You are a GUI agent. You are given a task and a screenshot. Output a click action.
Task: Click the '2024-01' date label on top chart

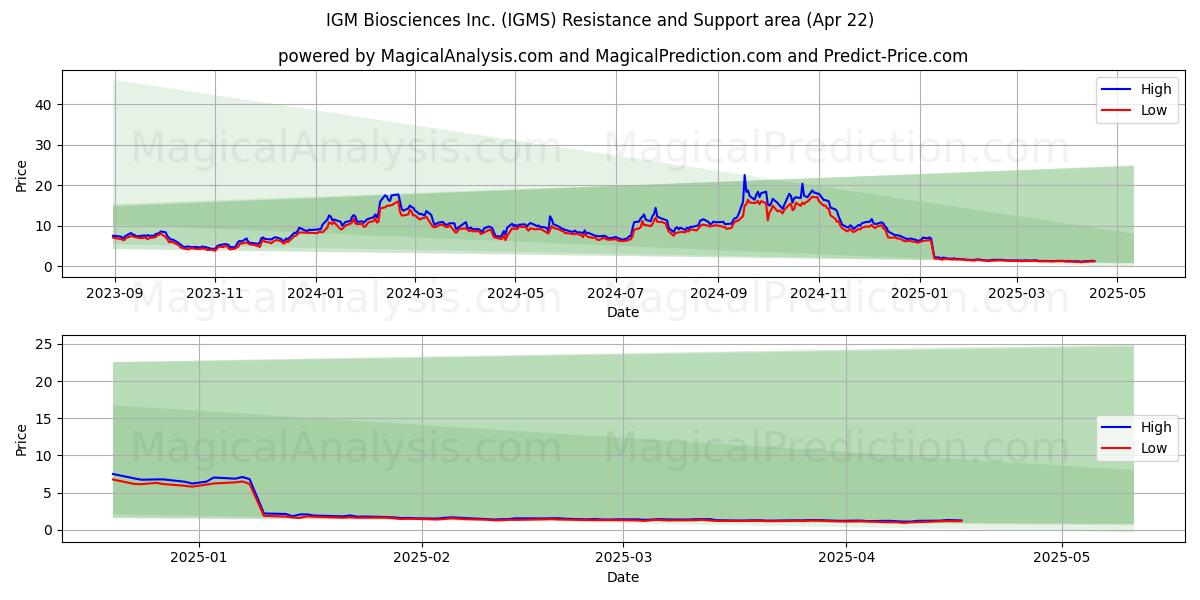point(316,294)
